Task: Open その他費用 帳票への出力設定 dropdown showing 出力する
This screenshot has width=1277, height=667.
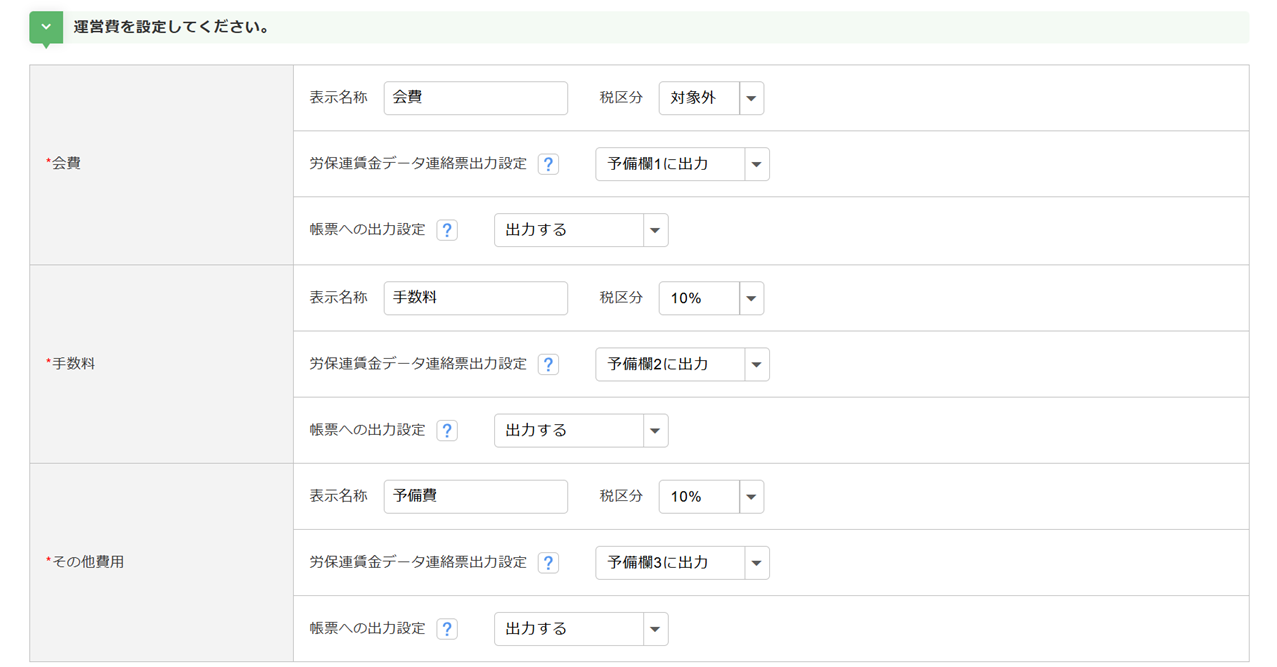Action: (x=581, y=629)
